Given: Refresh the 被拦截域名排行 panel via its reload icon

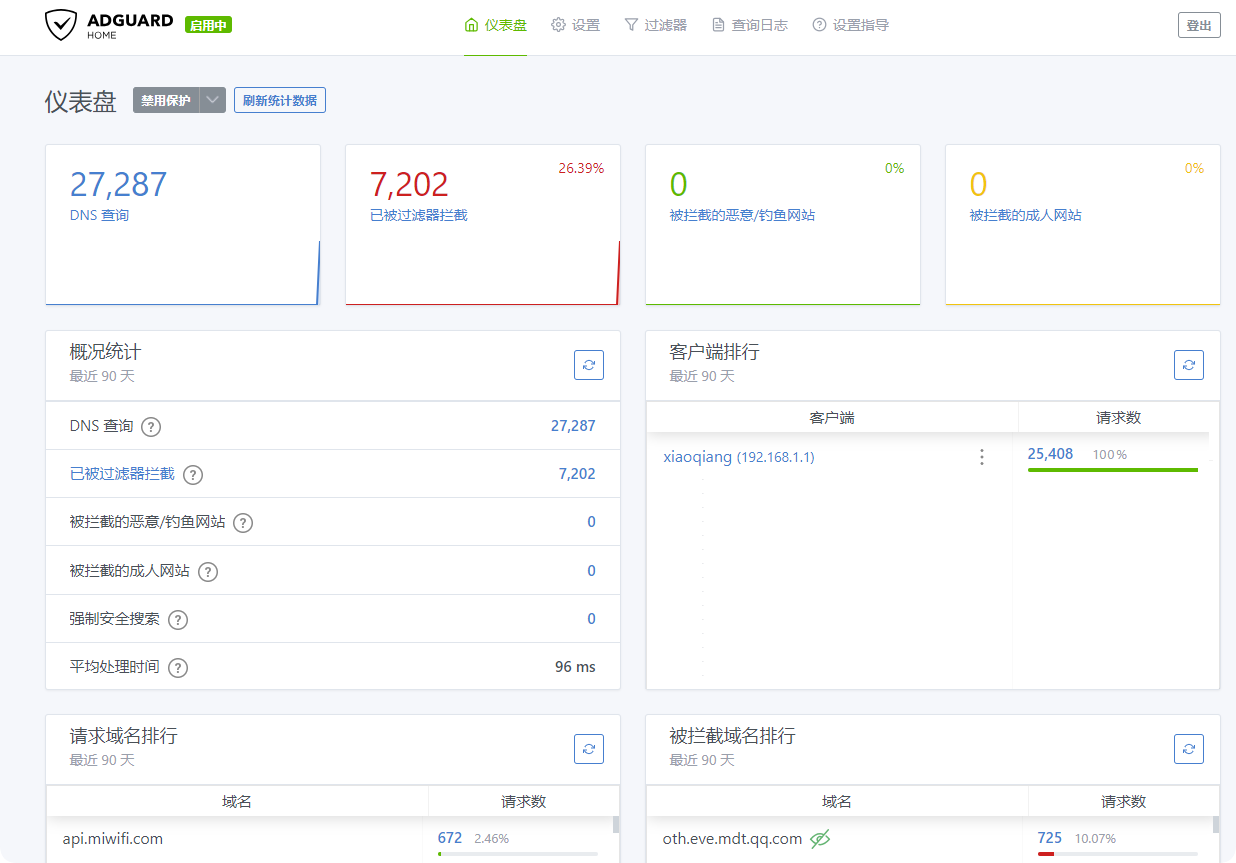Looking at the screenshot, I should click(1188, 748).
